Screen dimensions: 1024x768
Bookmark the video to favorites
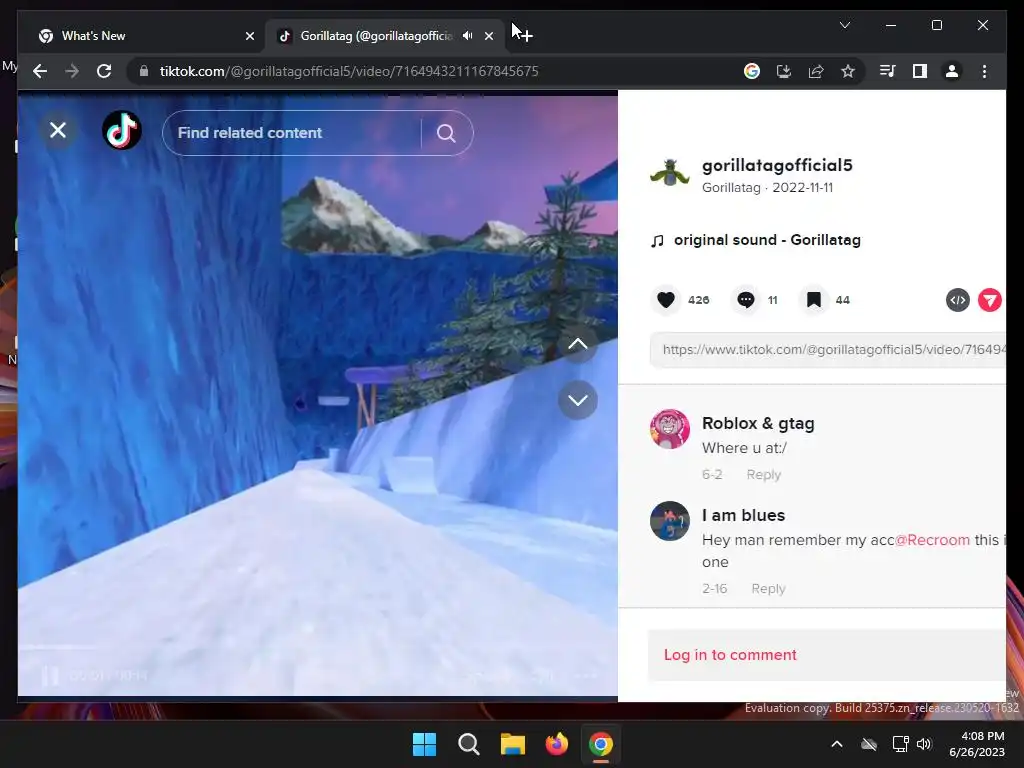[814, 300]
